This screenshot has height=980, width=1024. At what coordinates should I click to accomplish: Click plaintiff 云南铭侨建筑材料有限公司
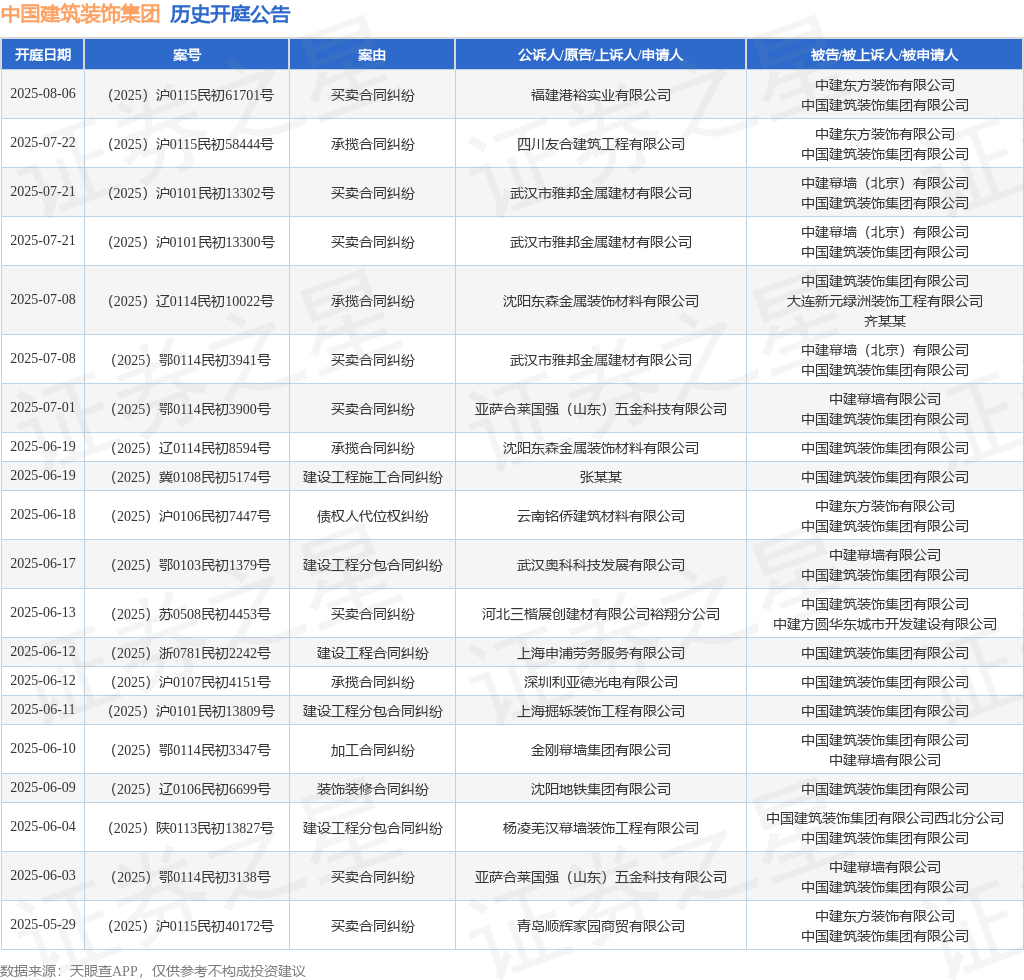point(601,516)
